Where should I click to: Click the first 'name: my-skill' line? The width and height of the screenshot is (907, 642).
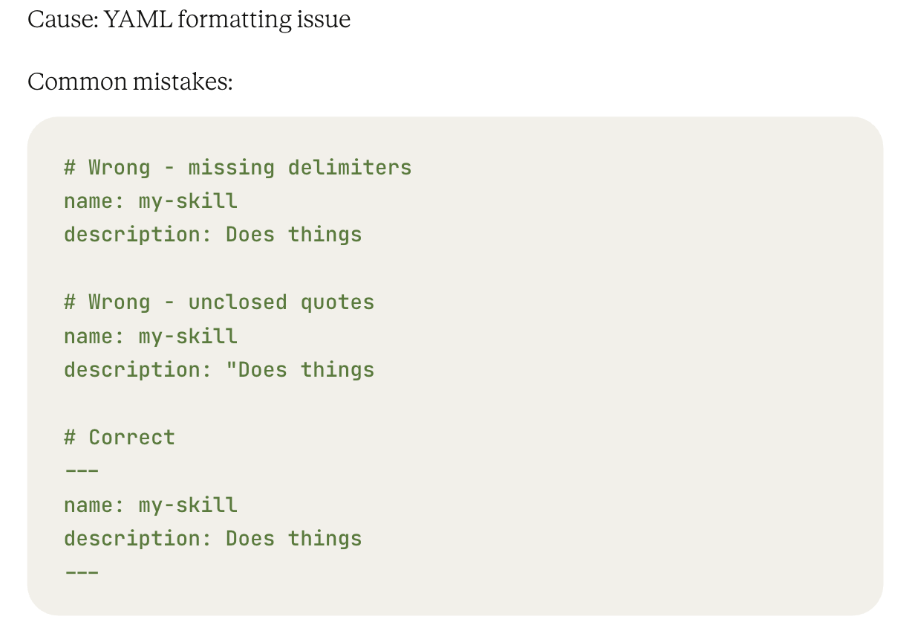pyautogui.click(x=150, y=201)
